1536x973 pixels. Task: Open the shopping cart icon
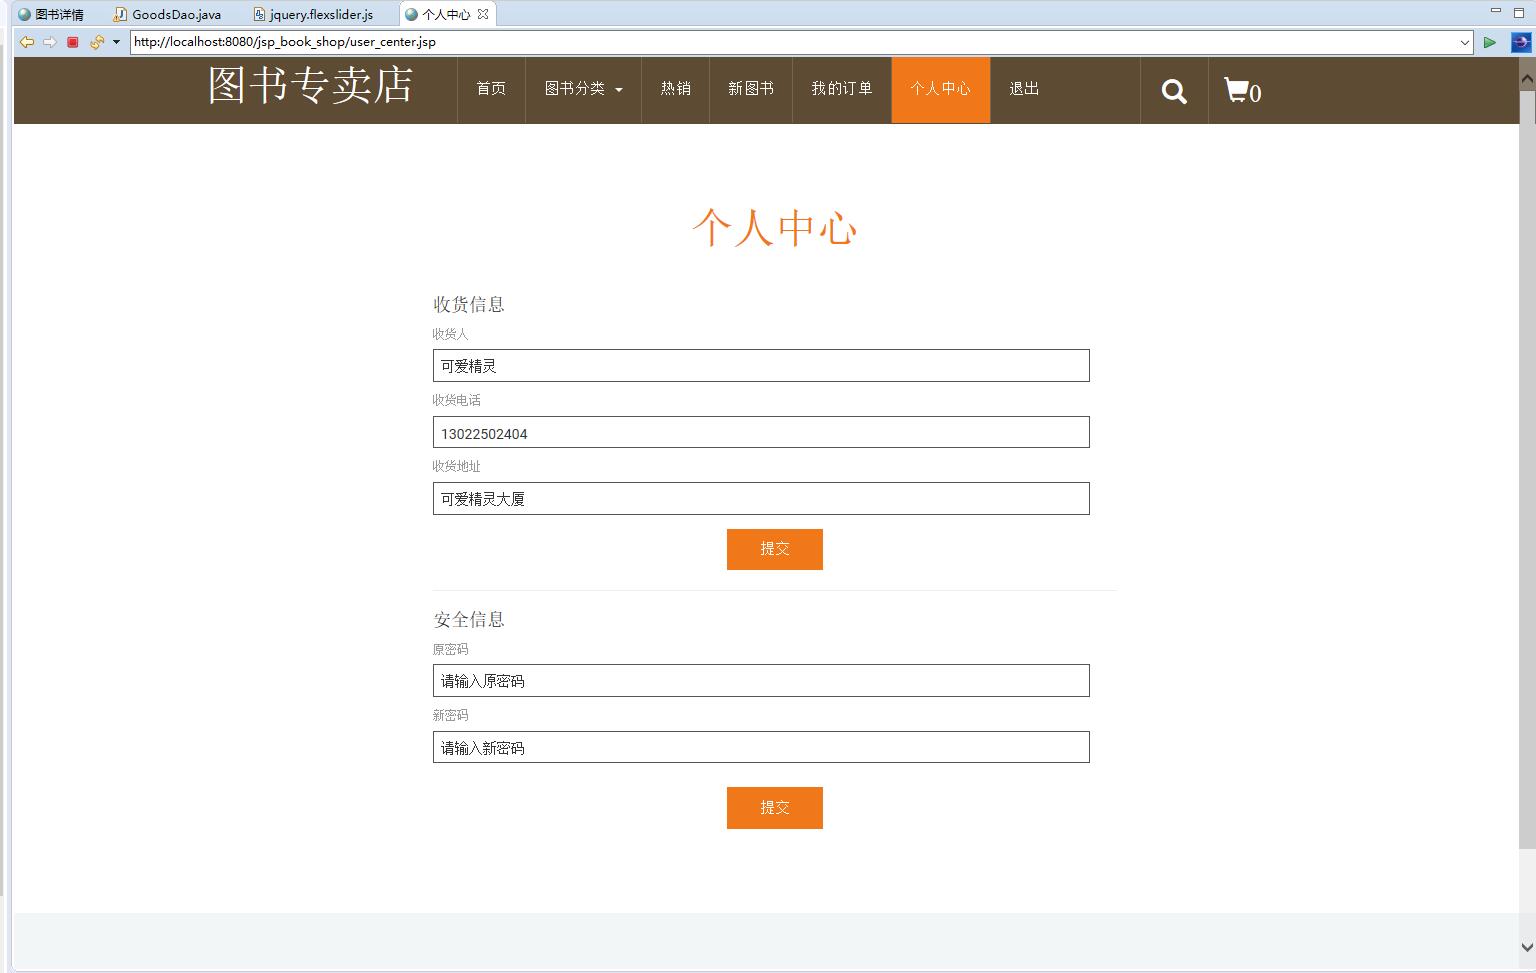click(x=1237, y=90)
